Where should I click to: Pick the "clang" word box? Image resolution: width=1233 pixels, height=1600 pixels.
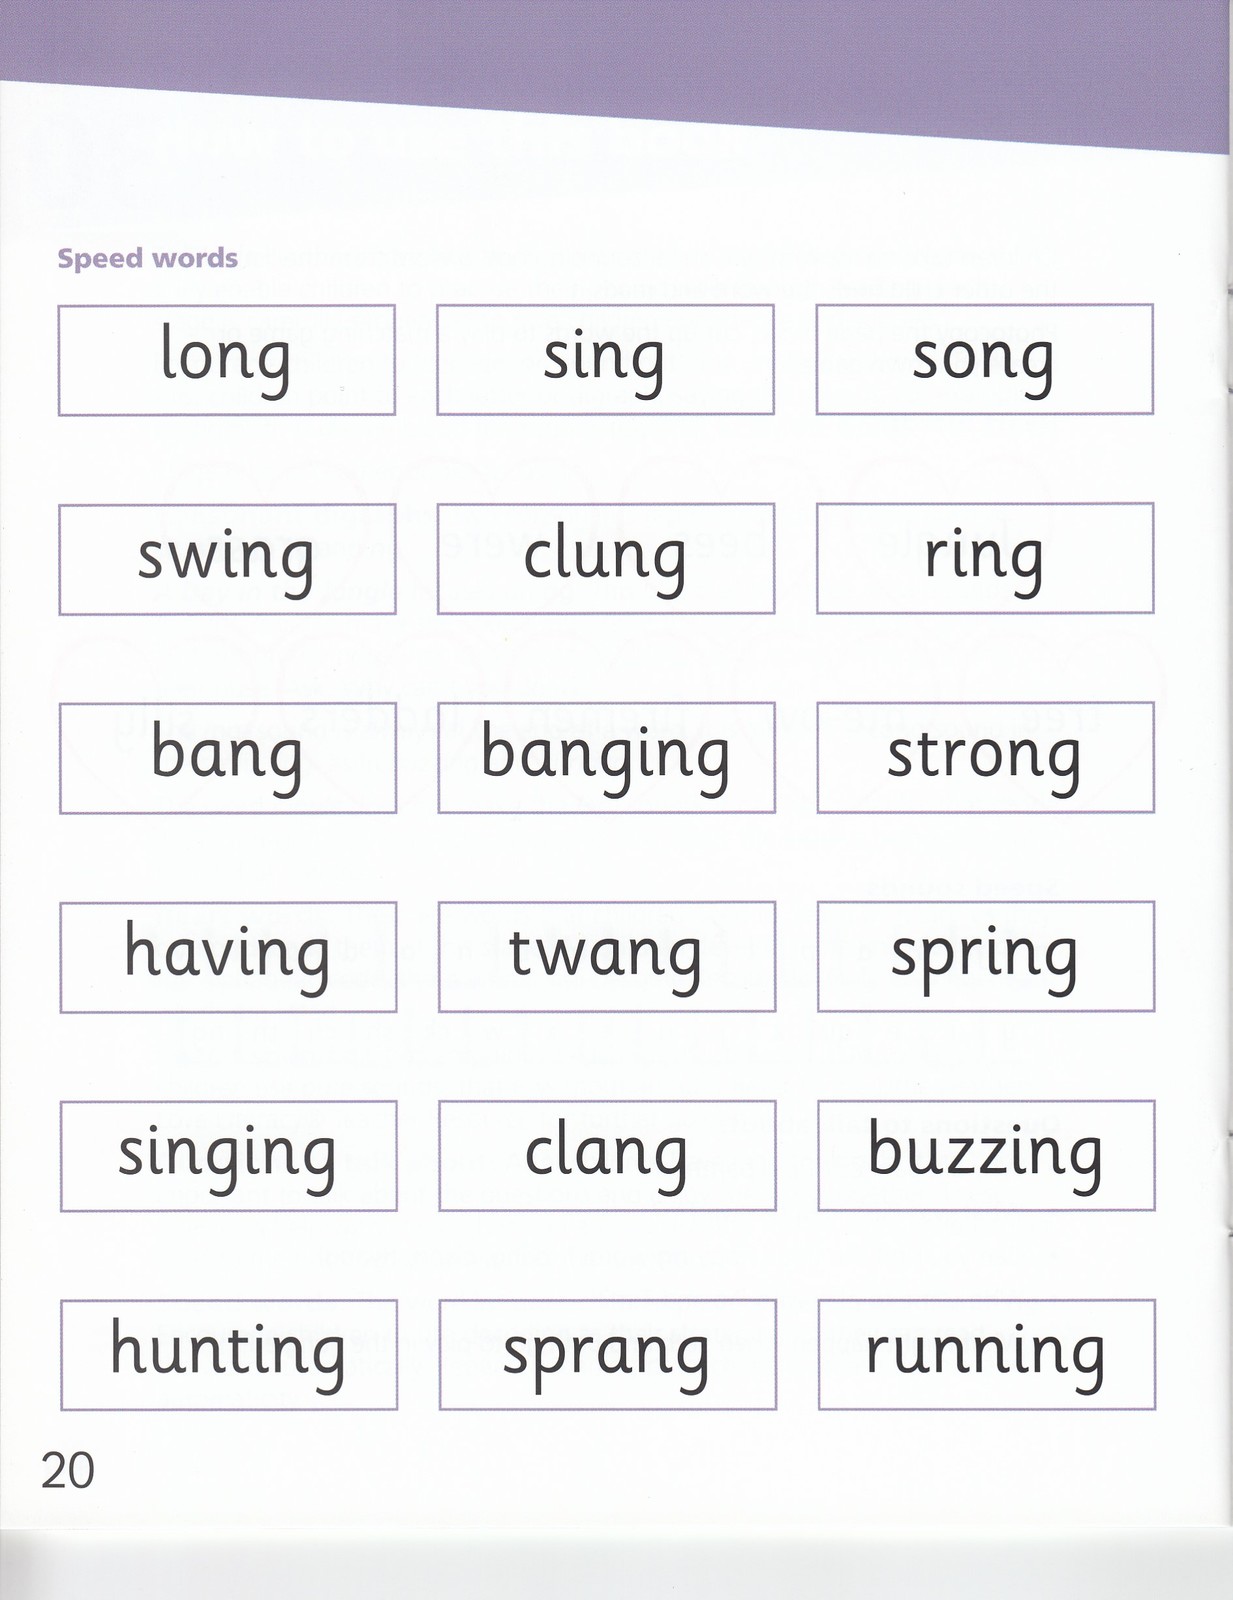pyautogui.click(x=607, y=1156)
